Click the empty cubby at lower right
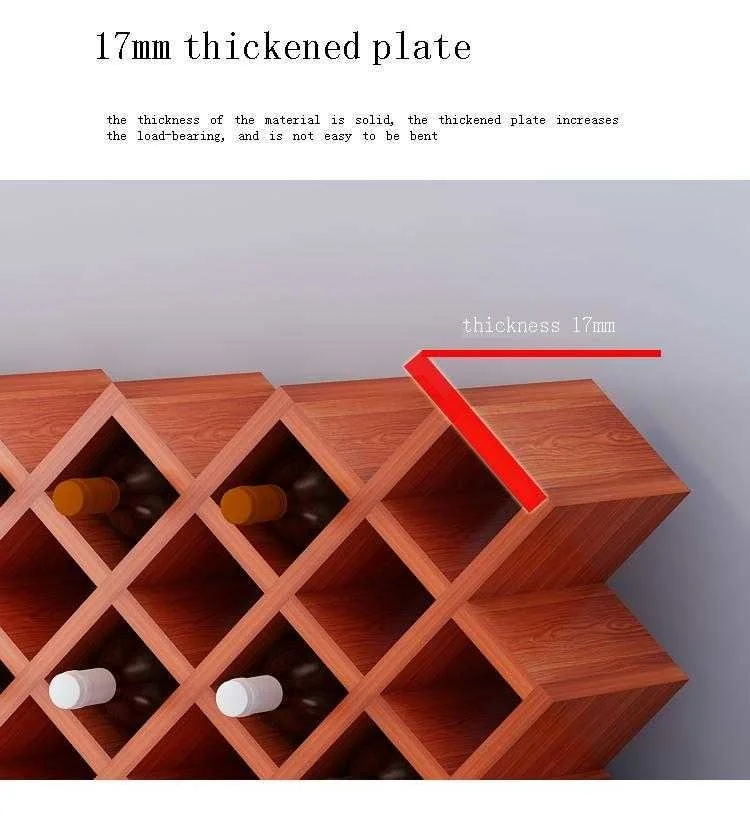The height and width of the screenshot is (833, 750). tap(450, 697)
